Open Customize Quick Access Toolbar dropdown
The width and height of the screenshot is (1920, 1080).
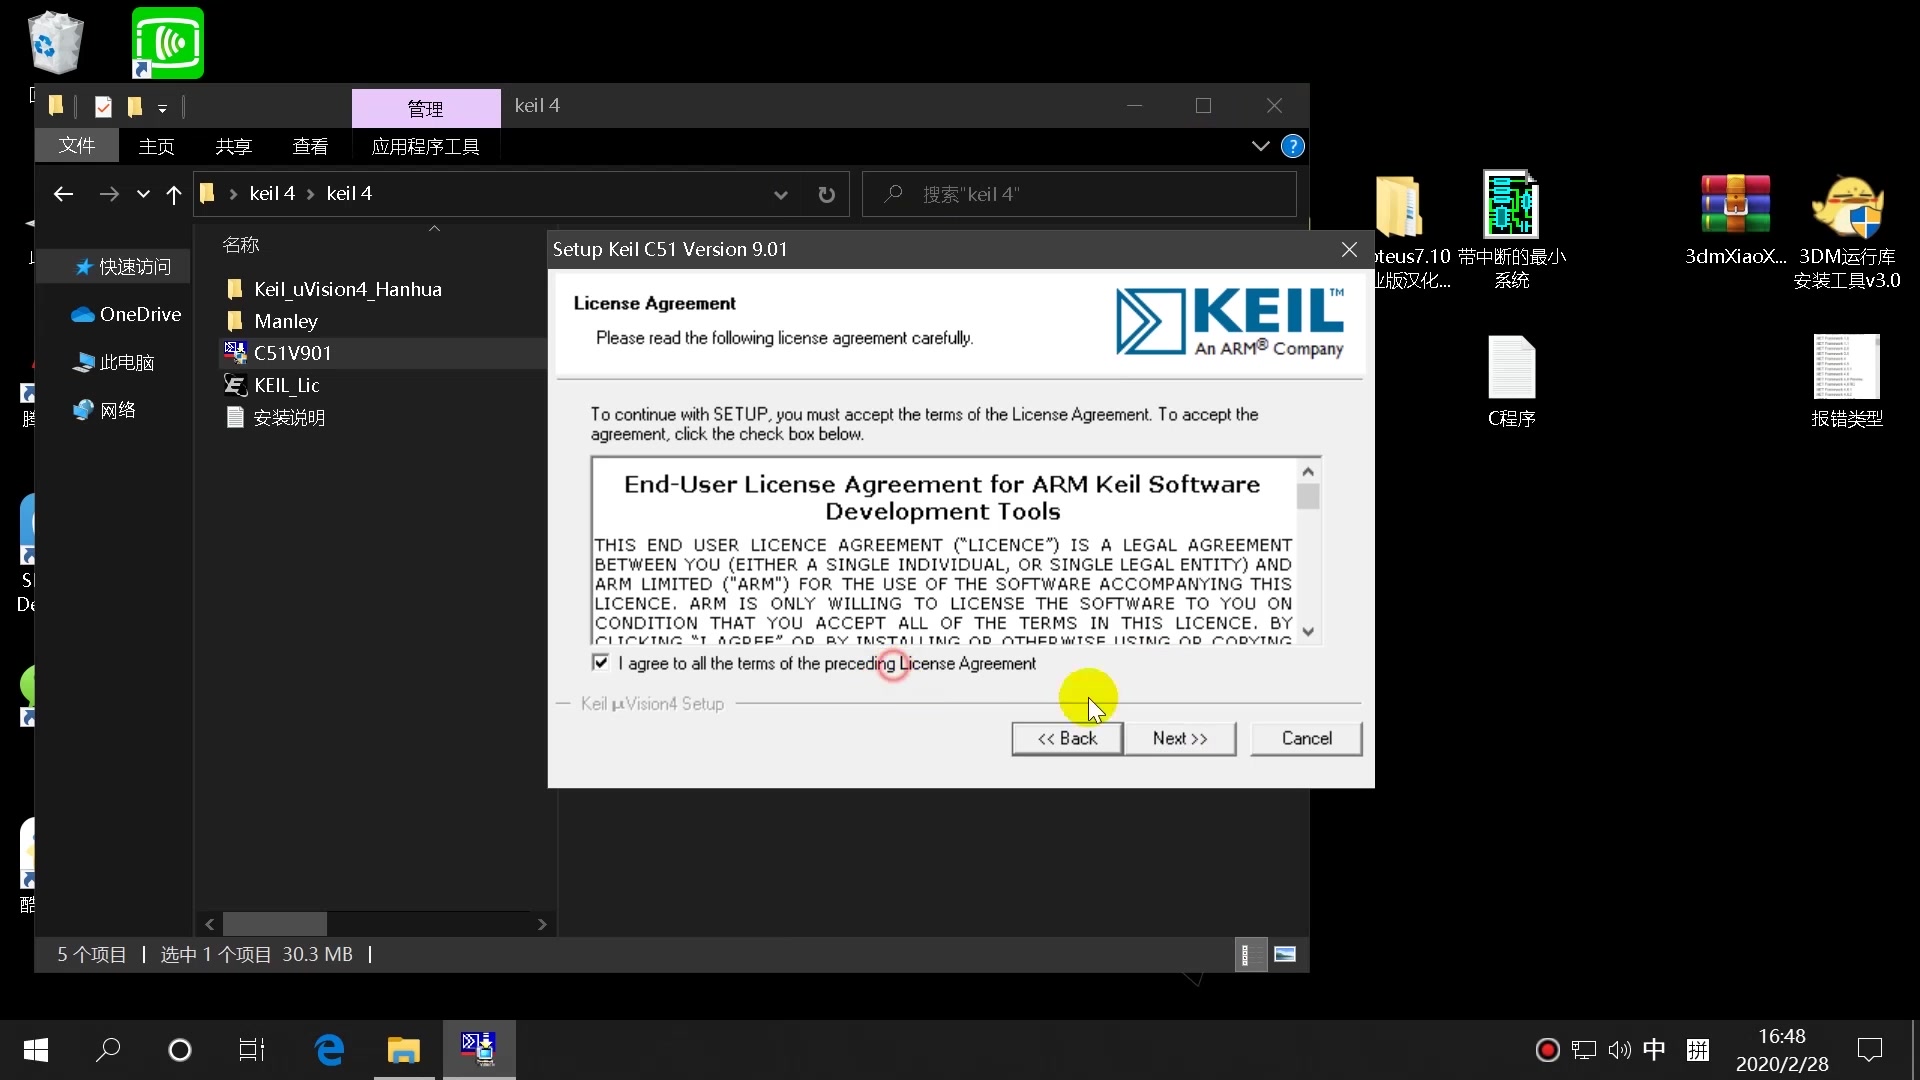click(x=162, y=108)
